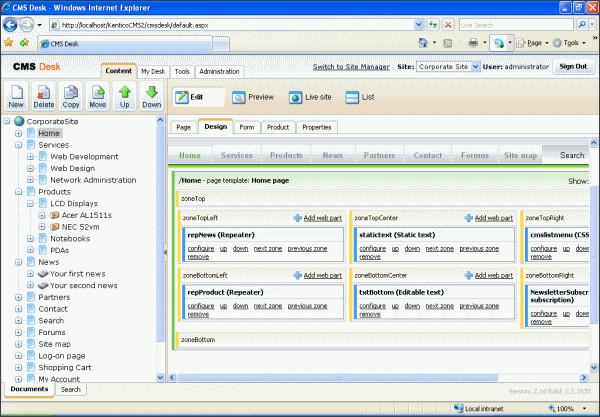
Task: Click the browser Stop icon
Action: (448, 25)
